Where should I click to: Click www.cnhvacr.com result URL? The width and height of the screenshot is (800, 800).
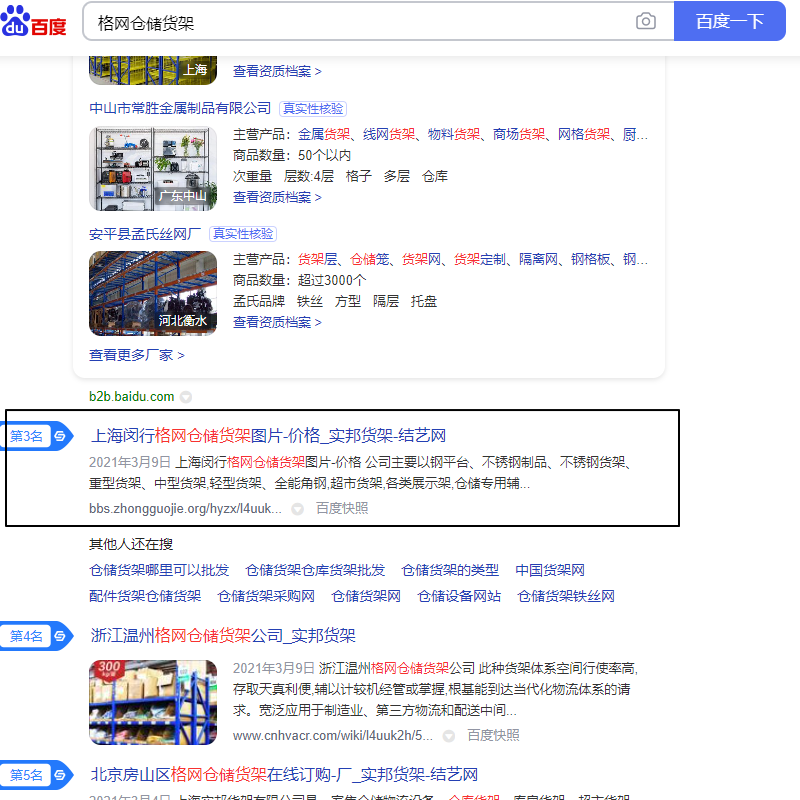tap(333, 736)
